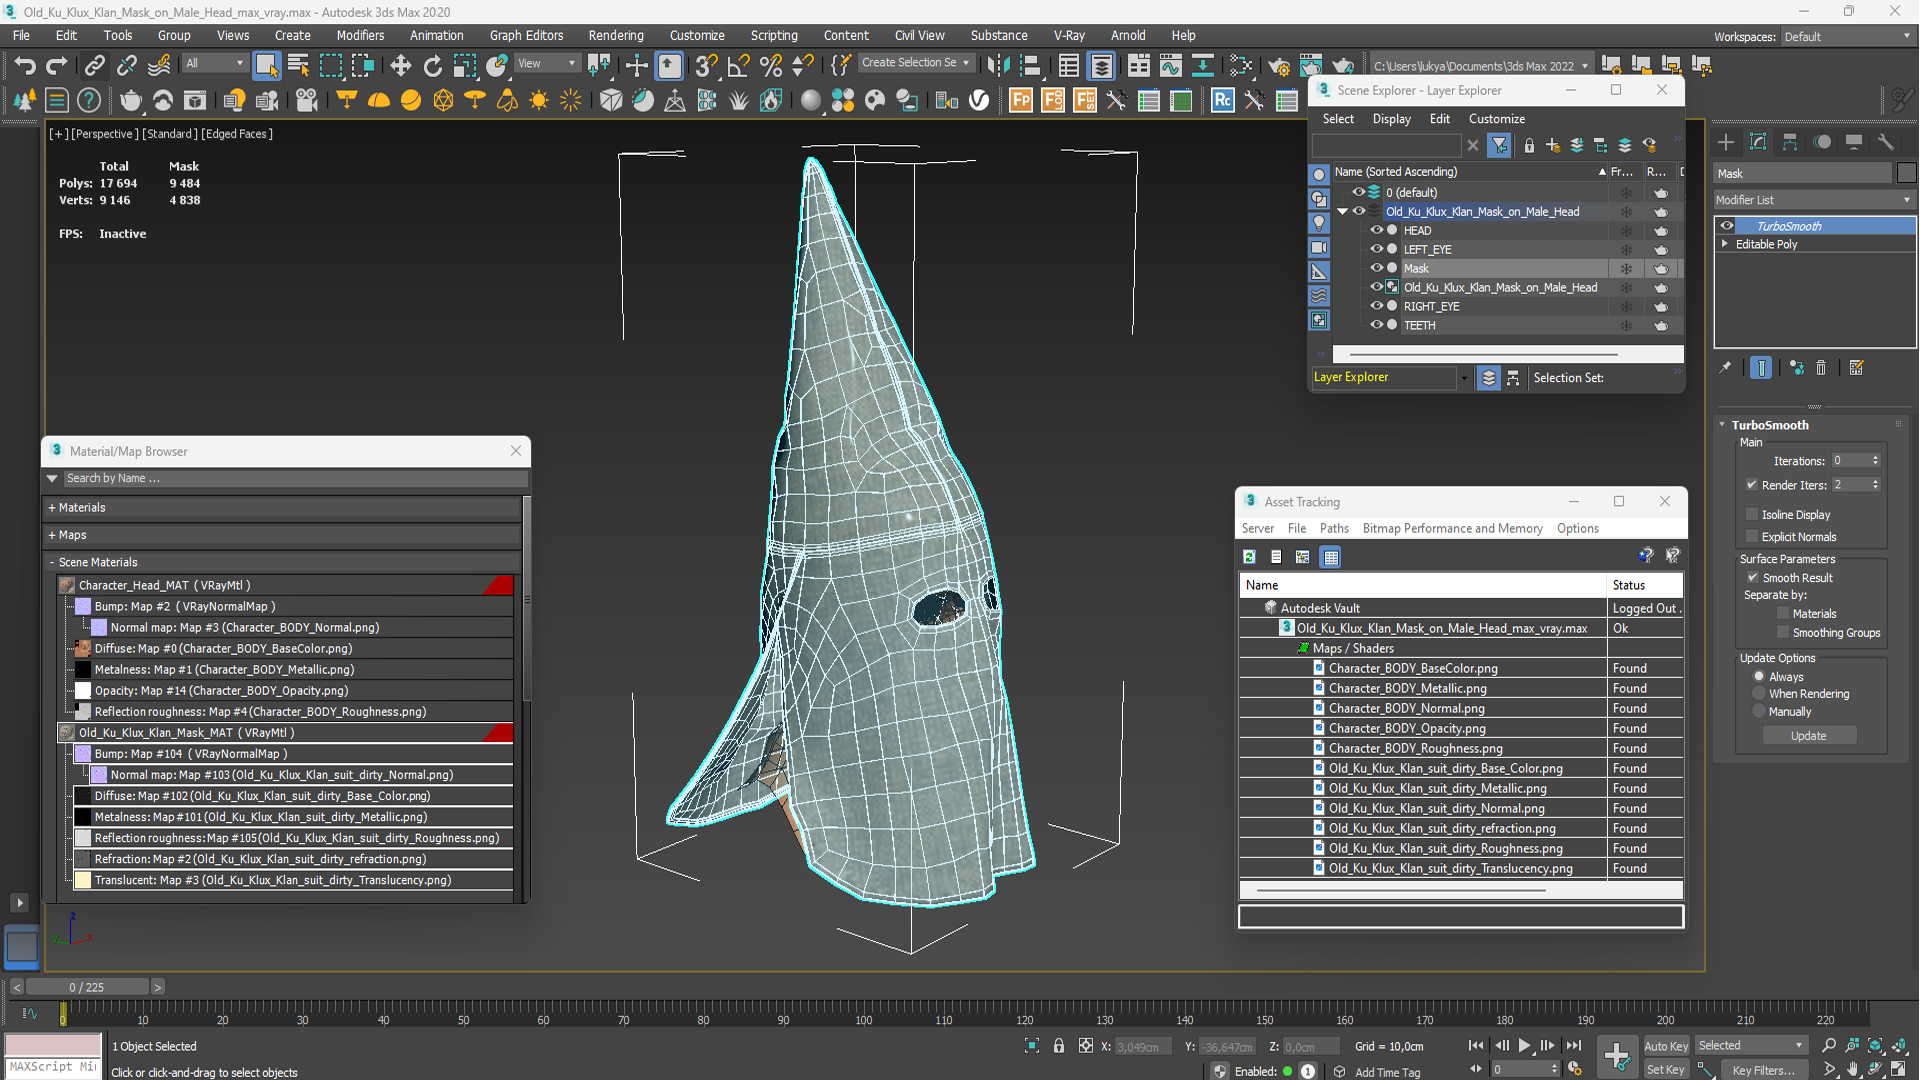Click the Refresh icon in Asset Tracking

(1249, 557)
